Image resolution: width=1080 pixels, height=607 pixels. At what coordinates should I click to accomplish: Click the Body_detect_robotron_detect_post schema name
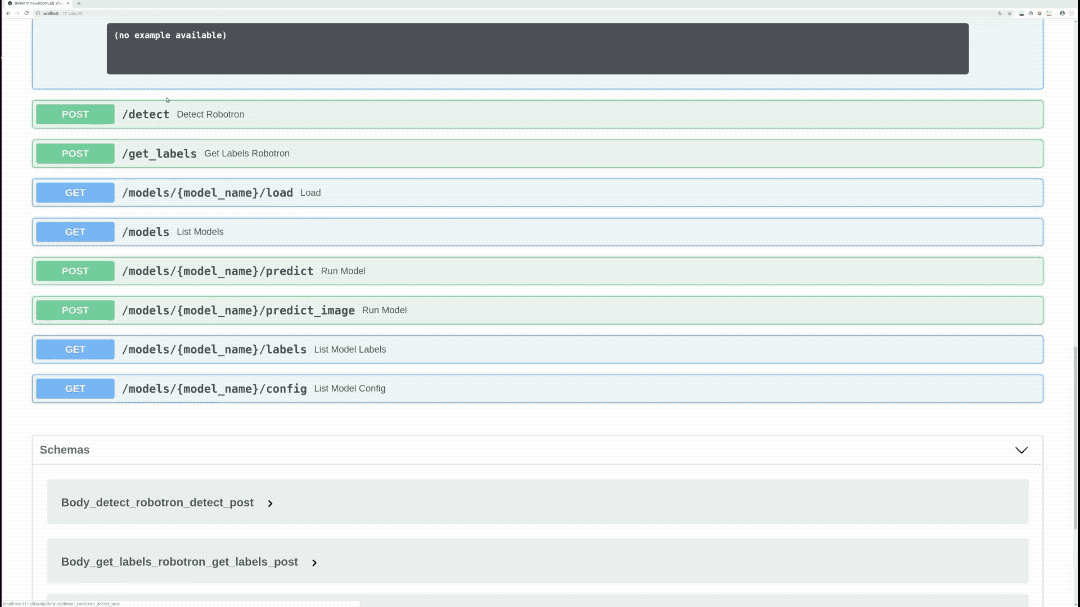pyautogui.click(x=157, y=503)
